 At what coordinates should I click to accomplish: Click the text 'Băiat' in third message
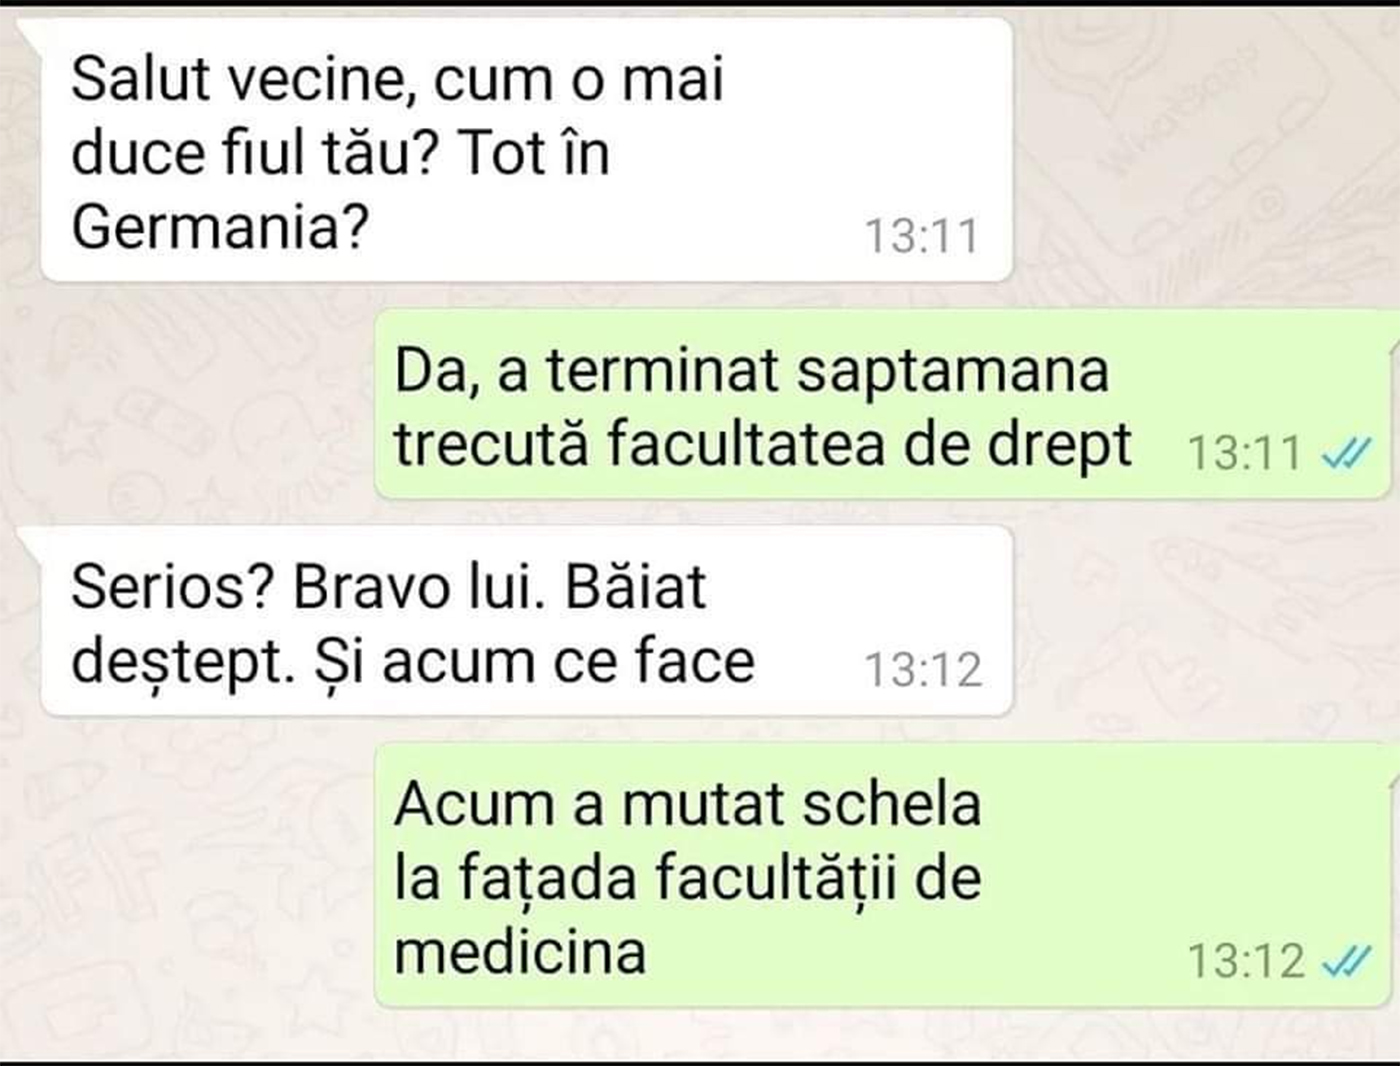[x=636, y=586]
